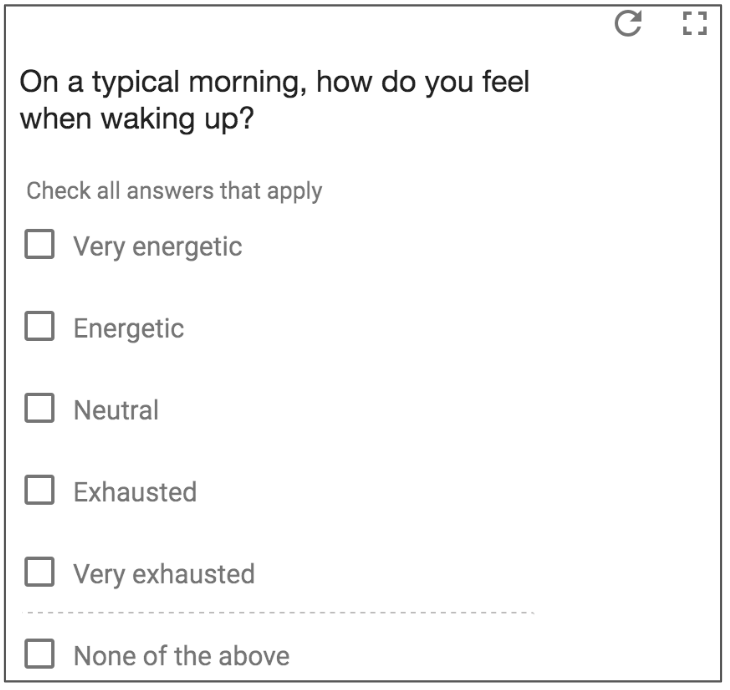Click the 'Very energetic' label text

click(157, 246)
